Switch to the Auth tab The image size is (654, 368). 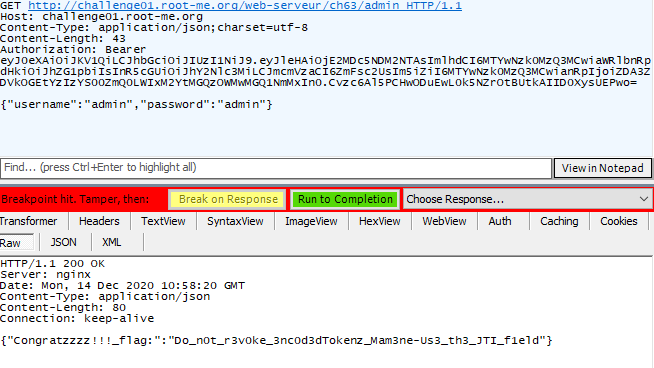[500, 221]
